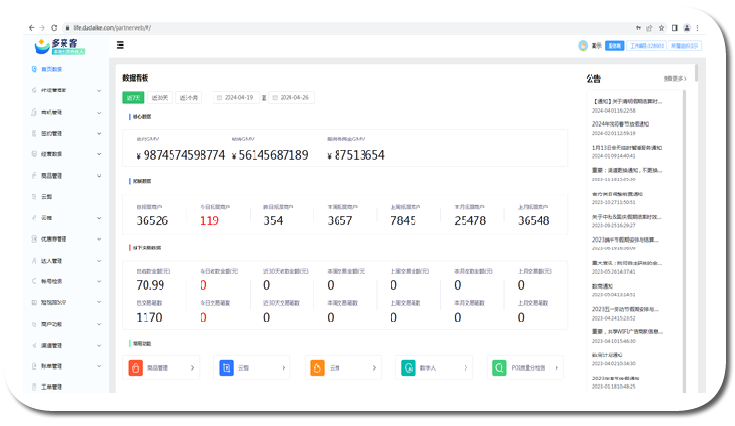
Task: Toggle the hamburger sidebar collapse icon
Action: tap(121, 45)
